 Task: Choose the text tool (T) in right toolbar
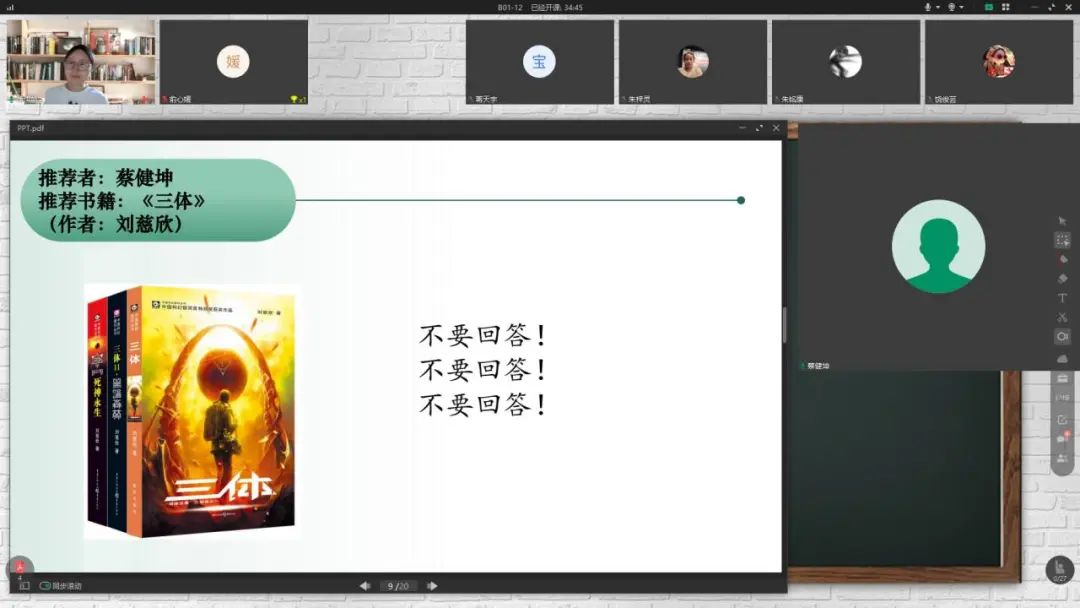point(1062,298)
